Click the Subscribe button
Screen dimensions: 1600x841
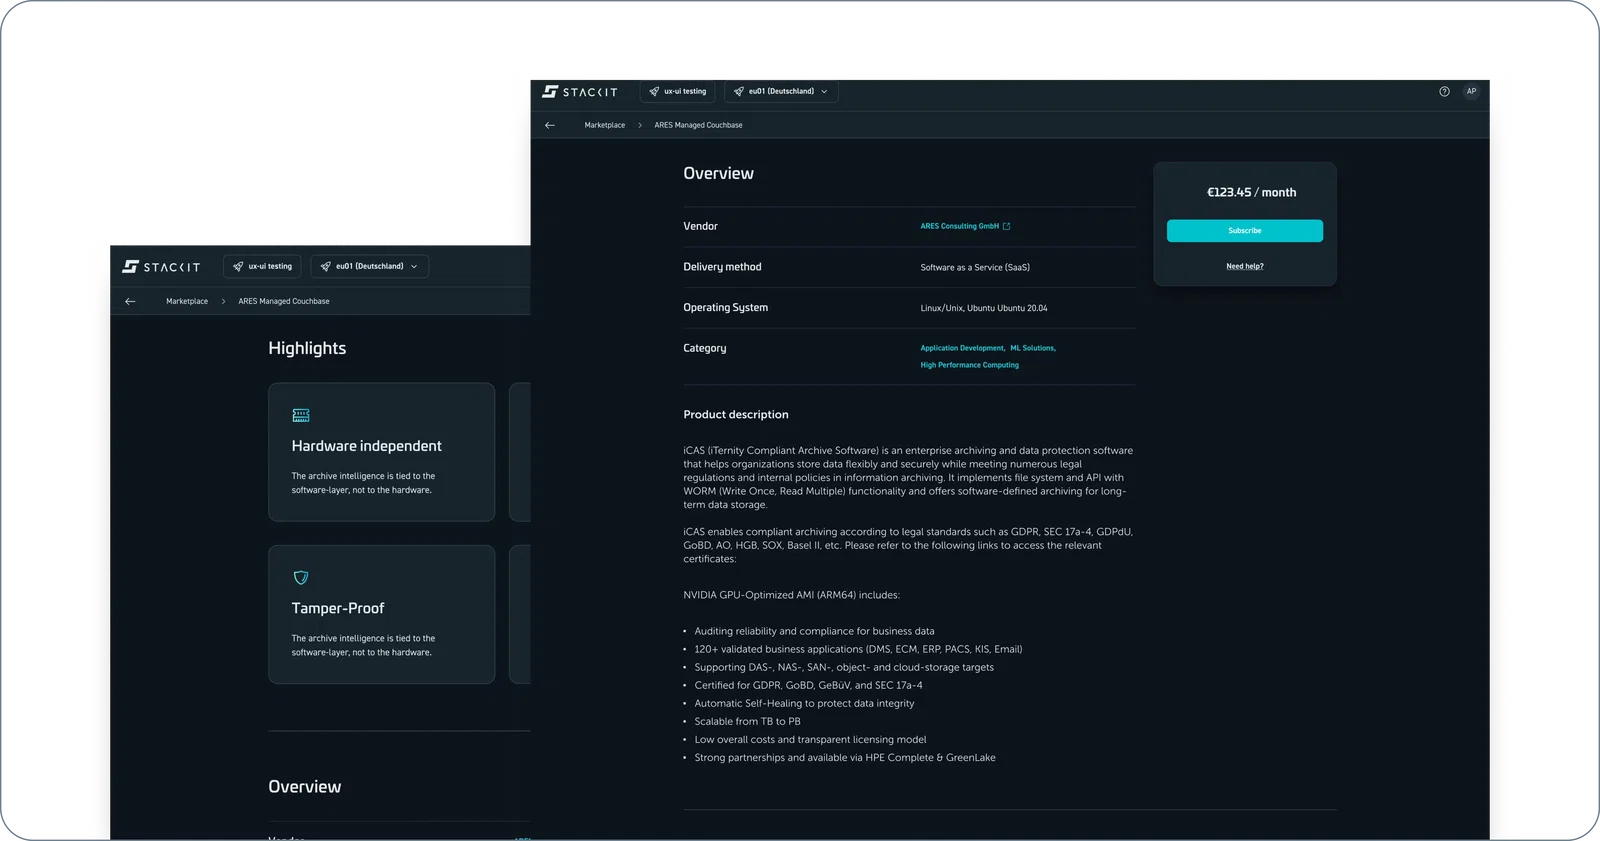point(1245,231)
